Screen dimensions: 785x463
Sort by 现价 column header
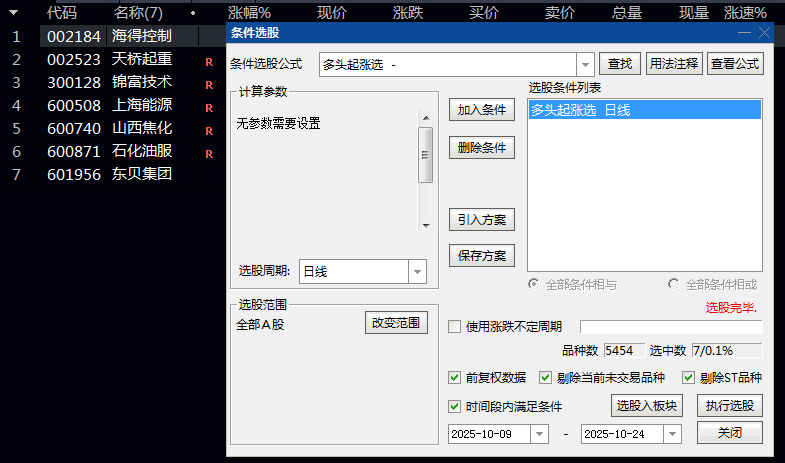pos(332,13)
